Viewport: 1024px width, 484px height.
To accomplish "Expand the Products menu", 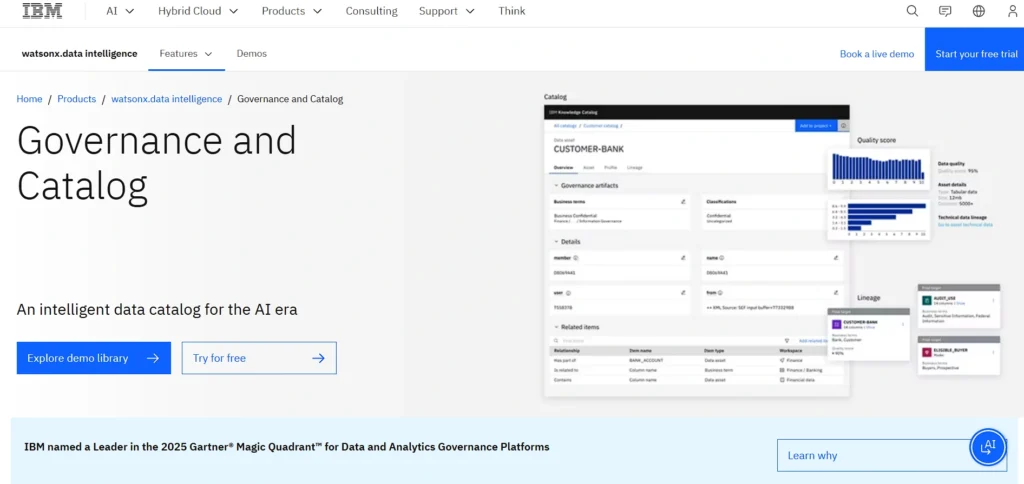I will (292, 11).
